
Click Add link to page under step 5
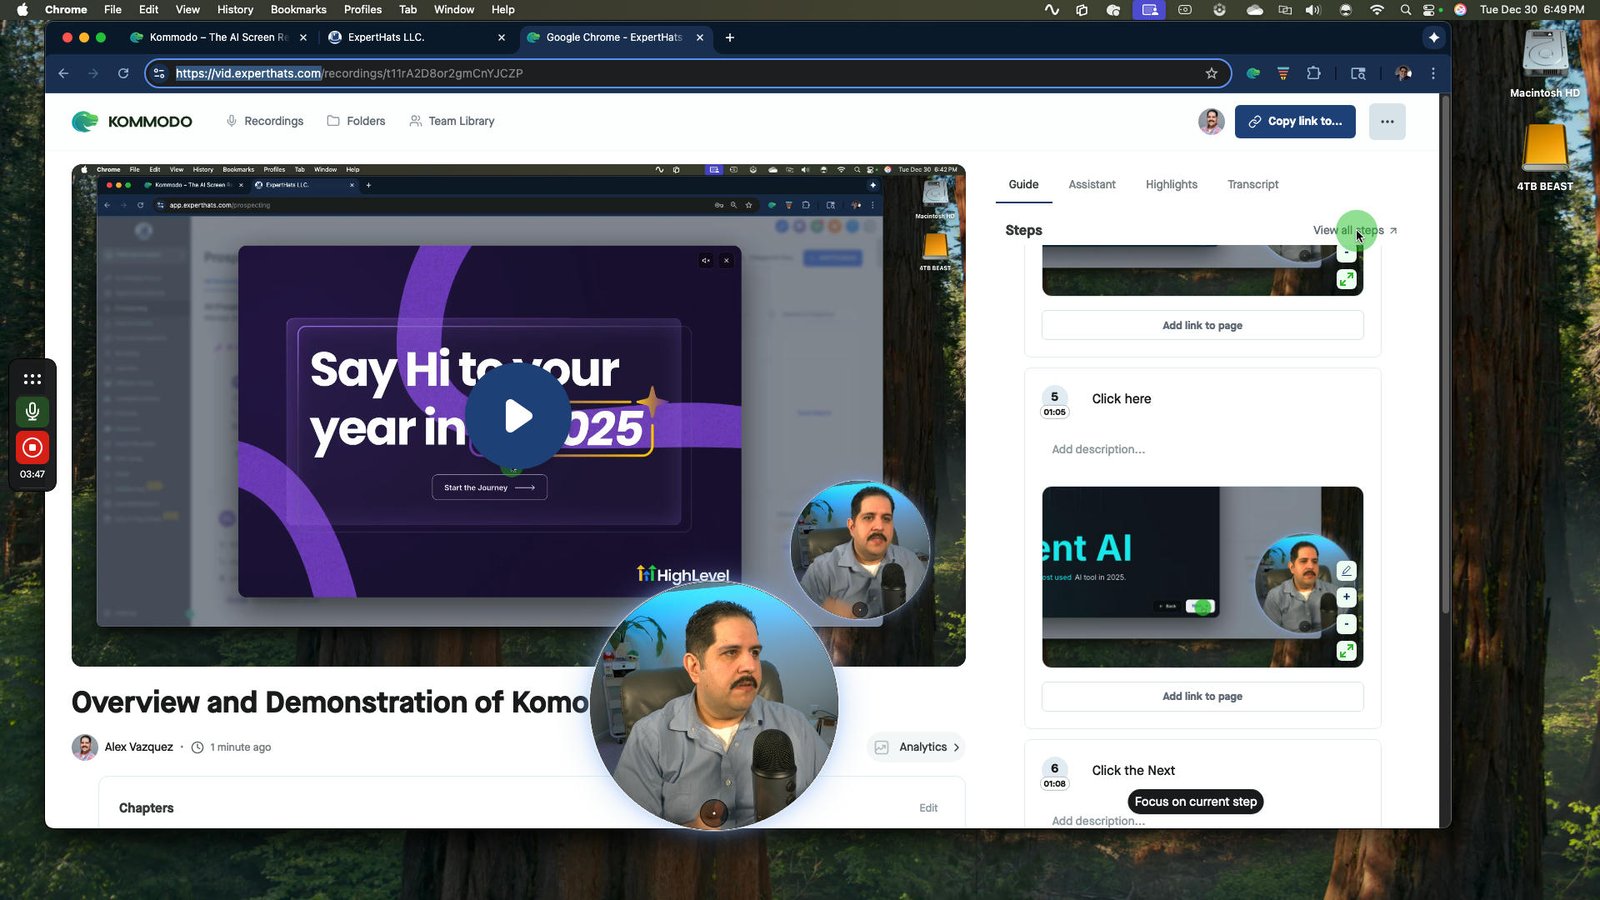[x=1202, y=696]
